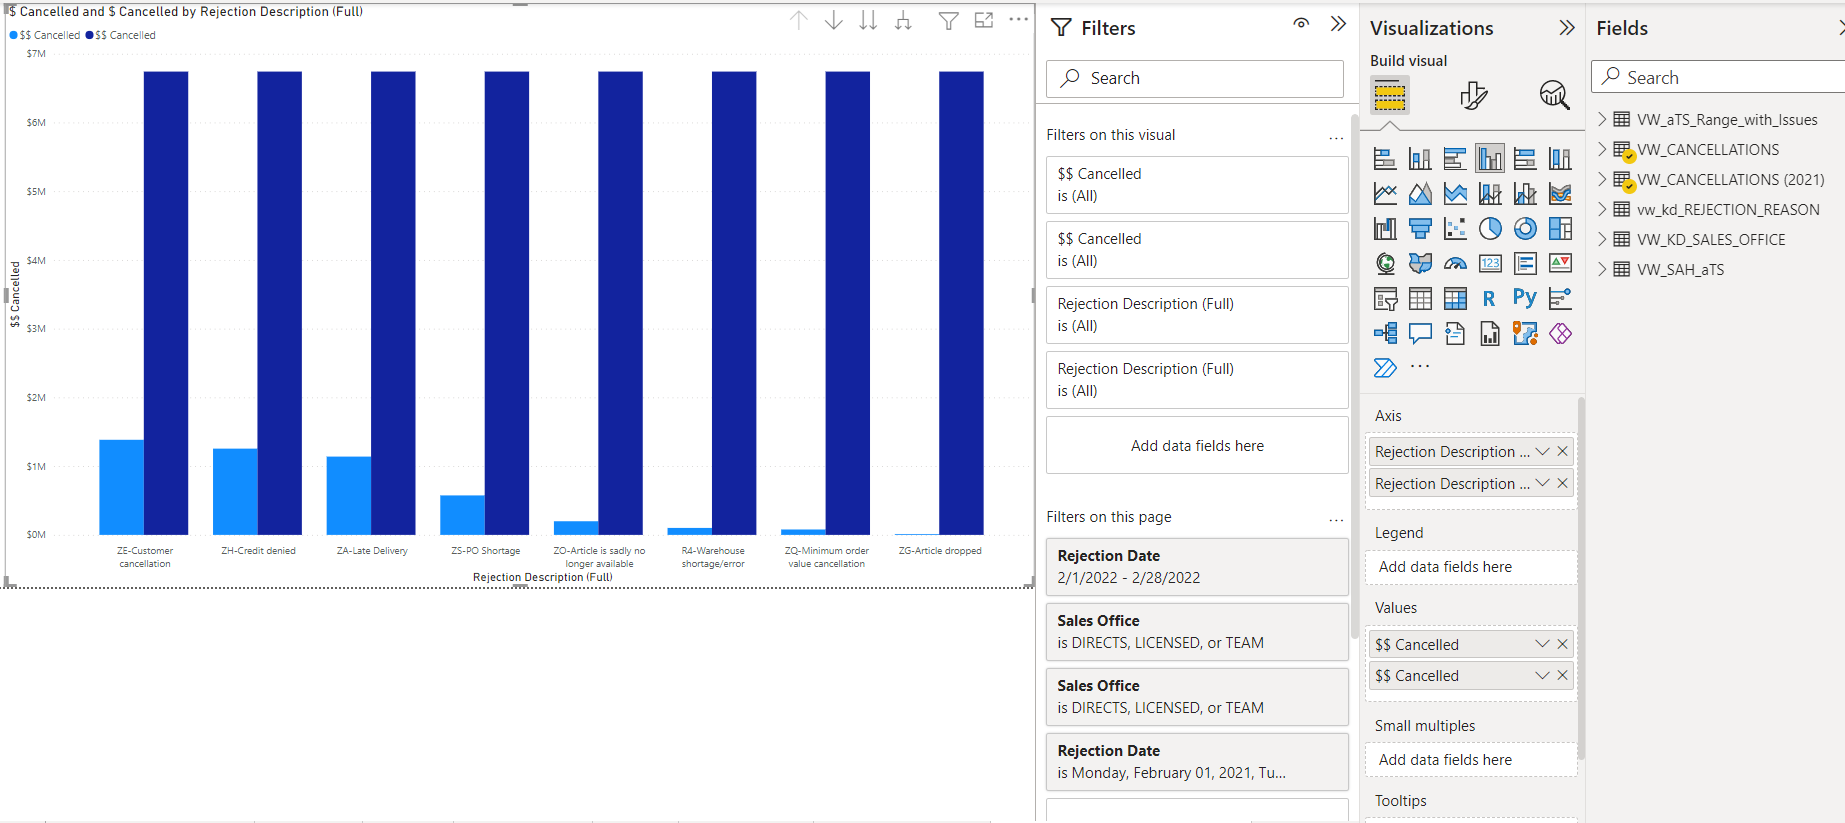Click the dark blue legend marker
Screen dimensions: 1845x823
tap(89, 35)
